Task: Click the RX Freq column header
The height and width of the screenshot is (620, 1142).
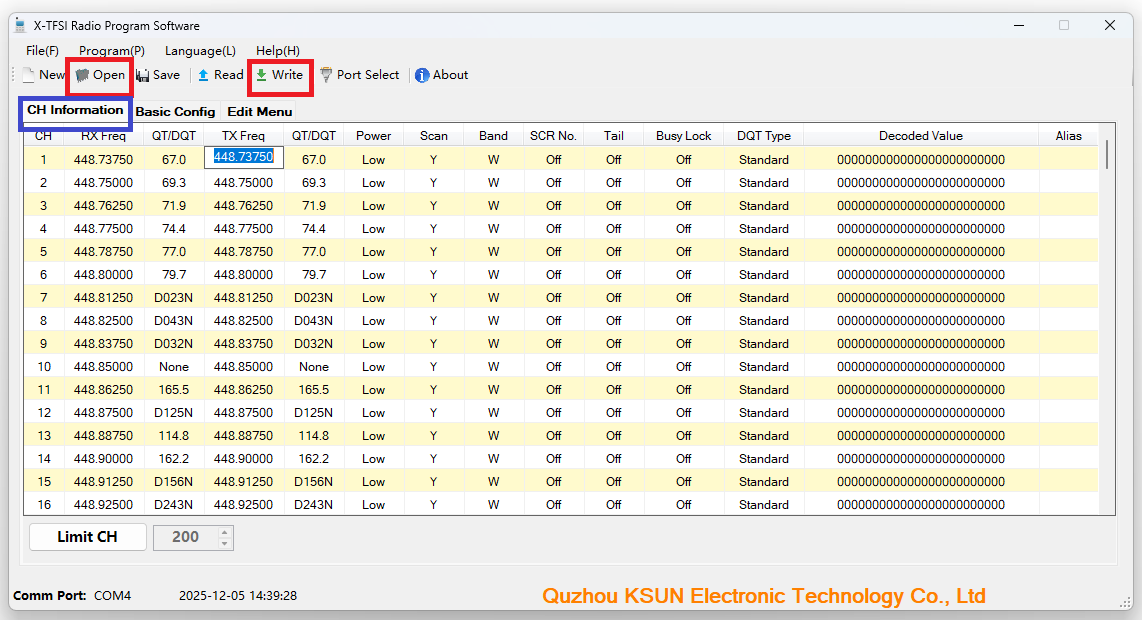Action: 103,136
